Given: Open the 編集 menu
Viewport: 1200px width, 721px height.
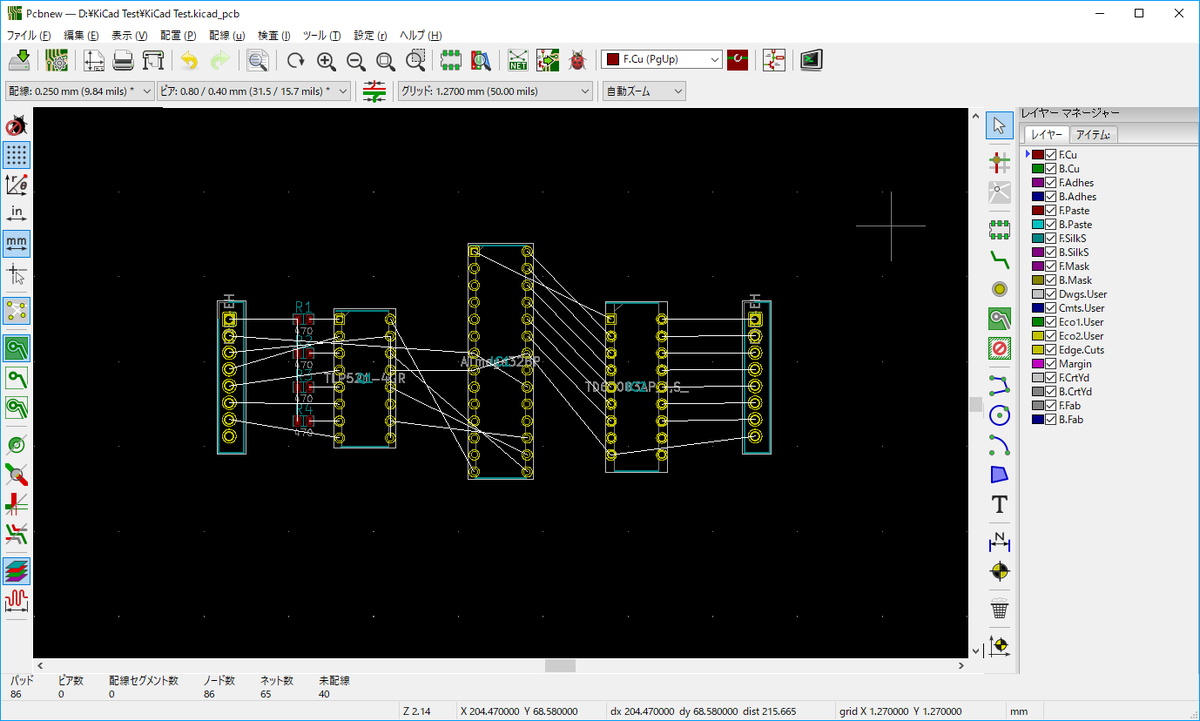Looking at the screenshot, I should click(x=81, y=35).
